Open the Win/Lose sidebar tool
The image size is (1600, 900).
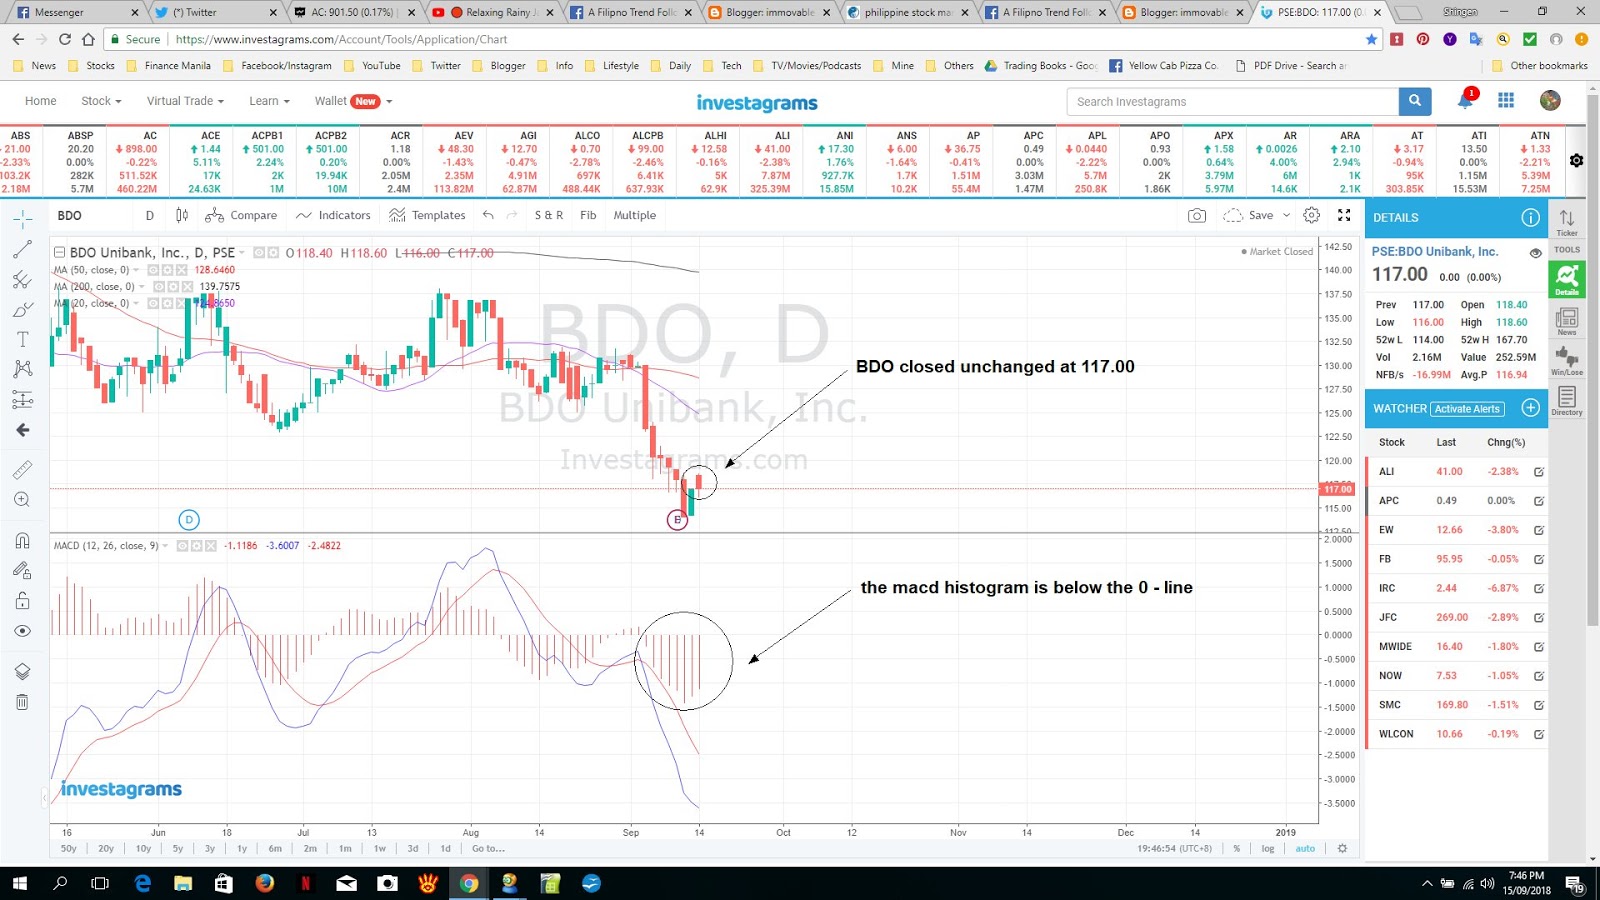coord(1567,361)
